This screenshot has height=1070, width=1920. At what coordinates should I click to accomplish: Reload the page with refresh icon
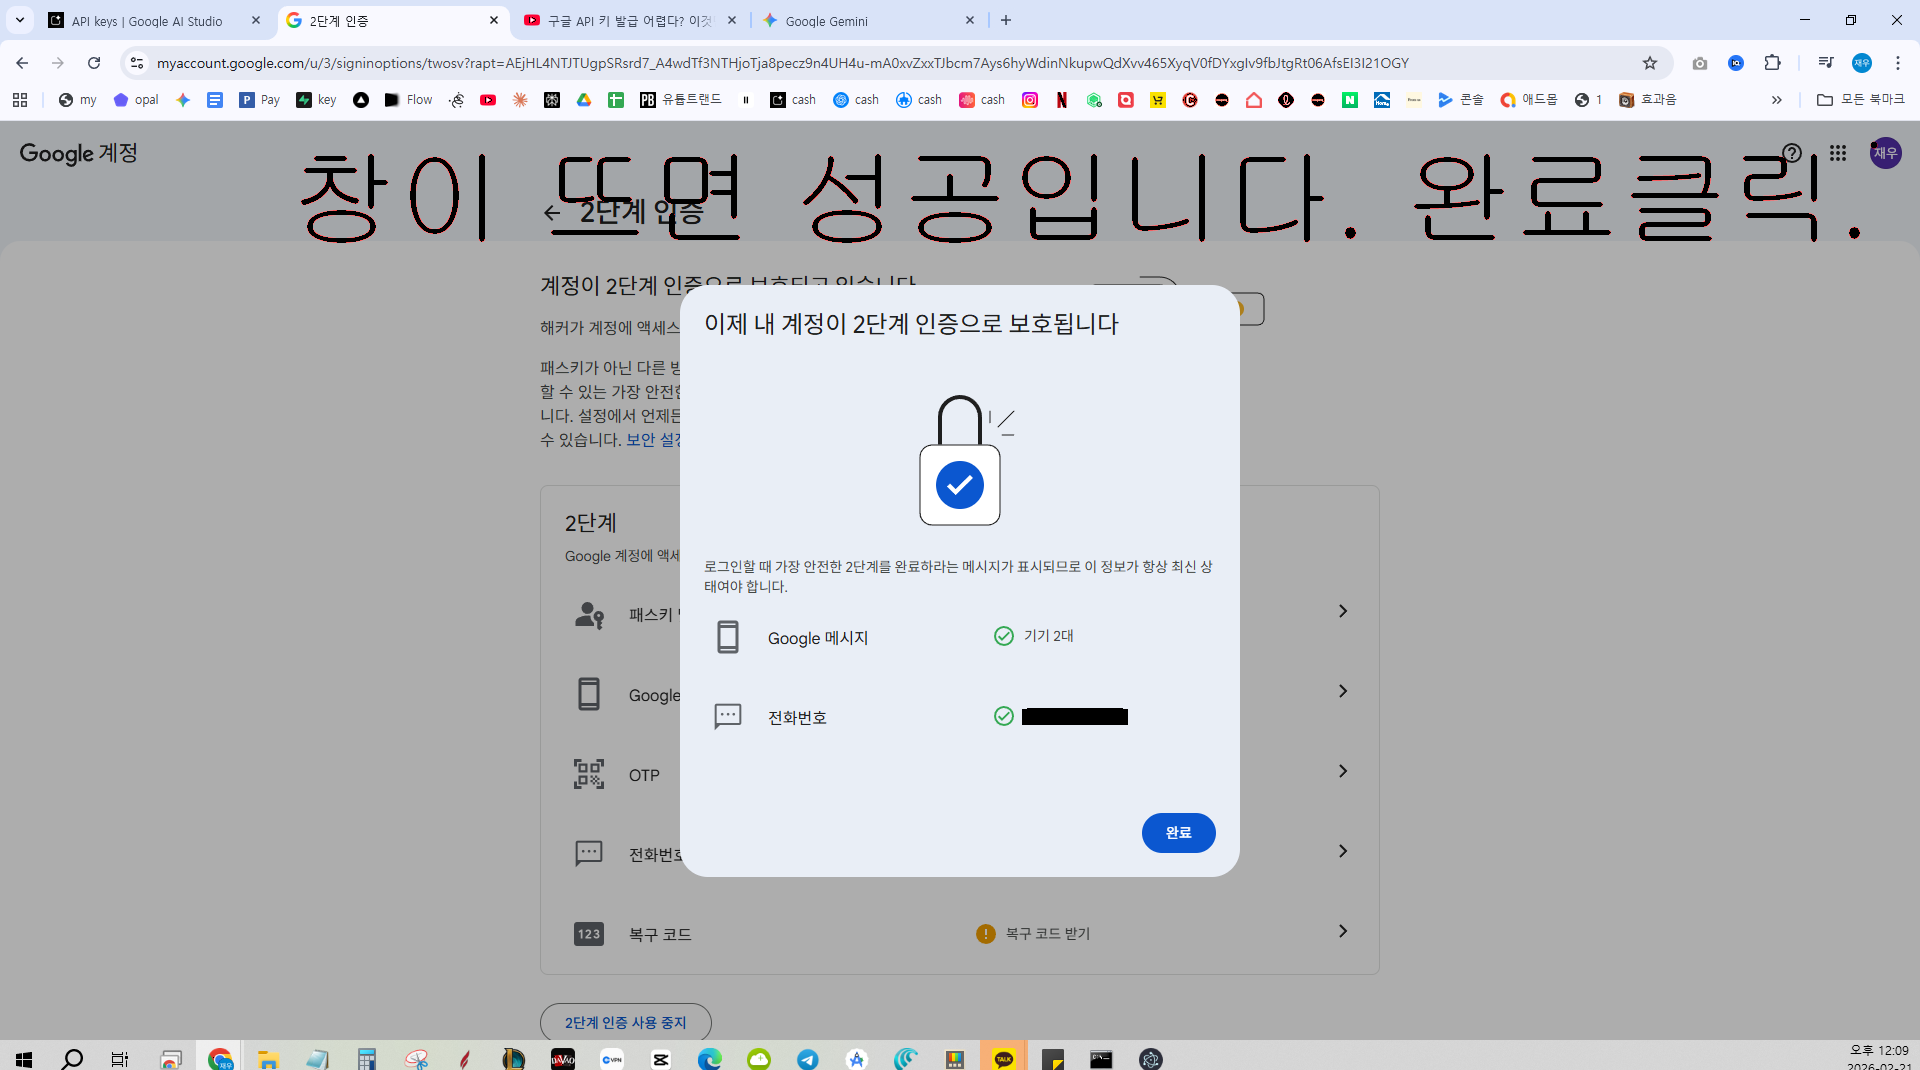click(94, 63)
